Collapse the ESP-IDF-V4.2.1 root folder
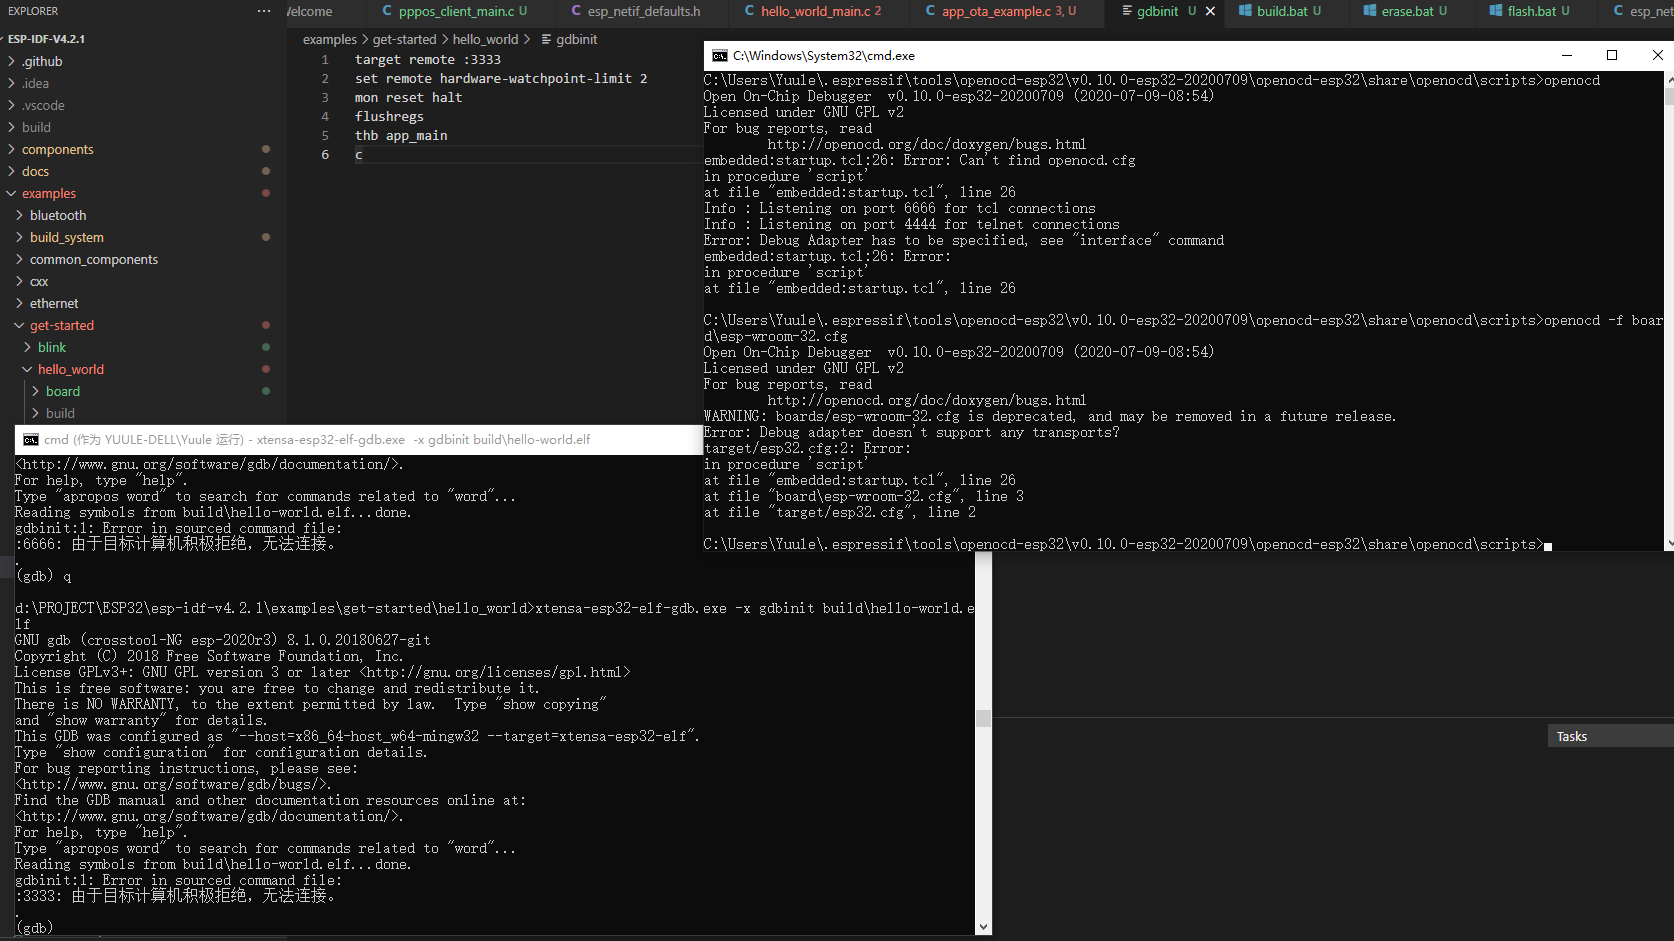The width and height of the screenshot is (1674, 941). pyautogui.click(x=46, y=39)
